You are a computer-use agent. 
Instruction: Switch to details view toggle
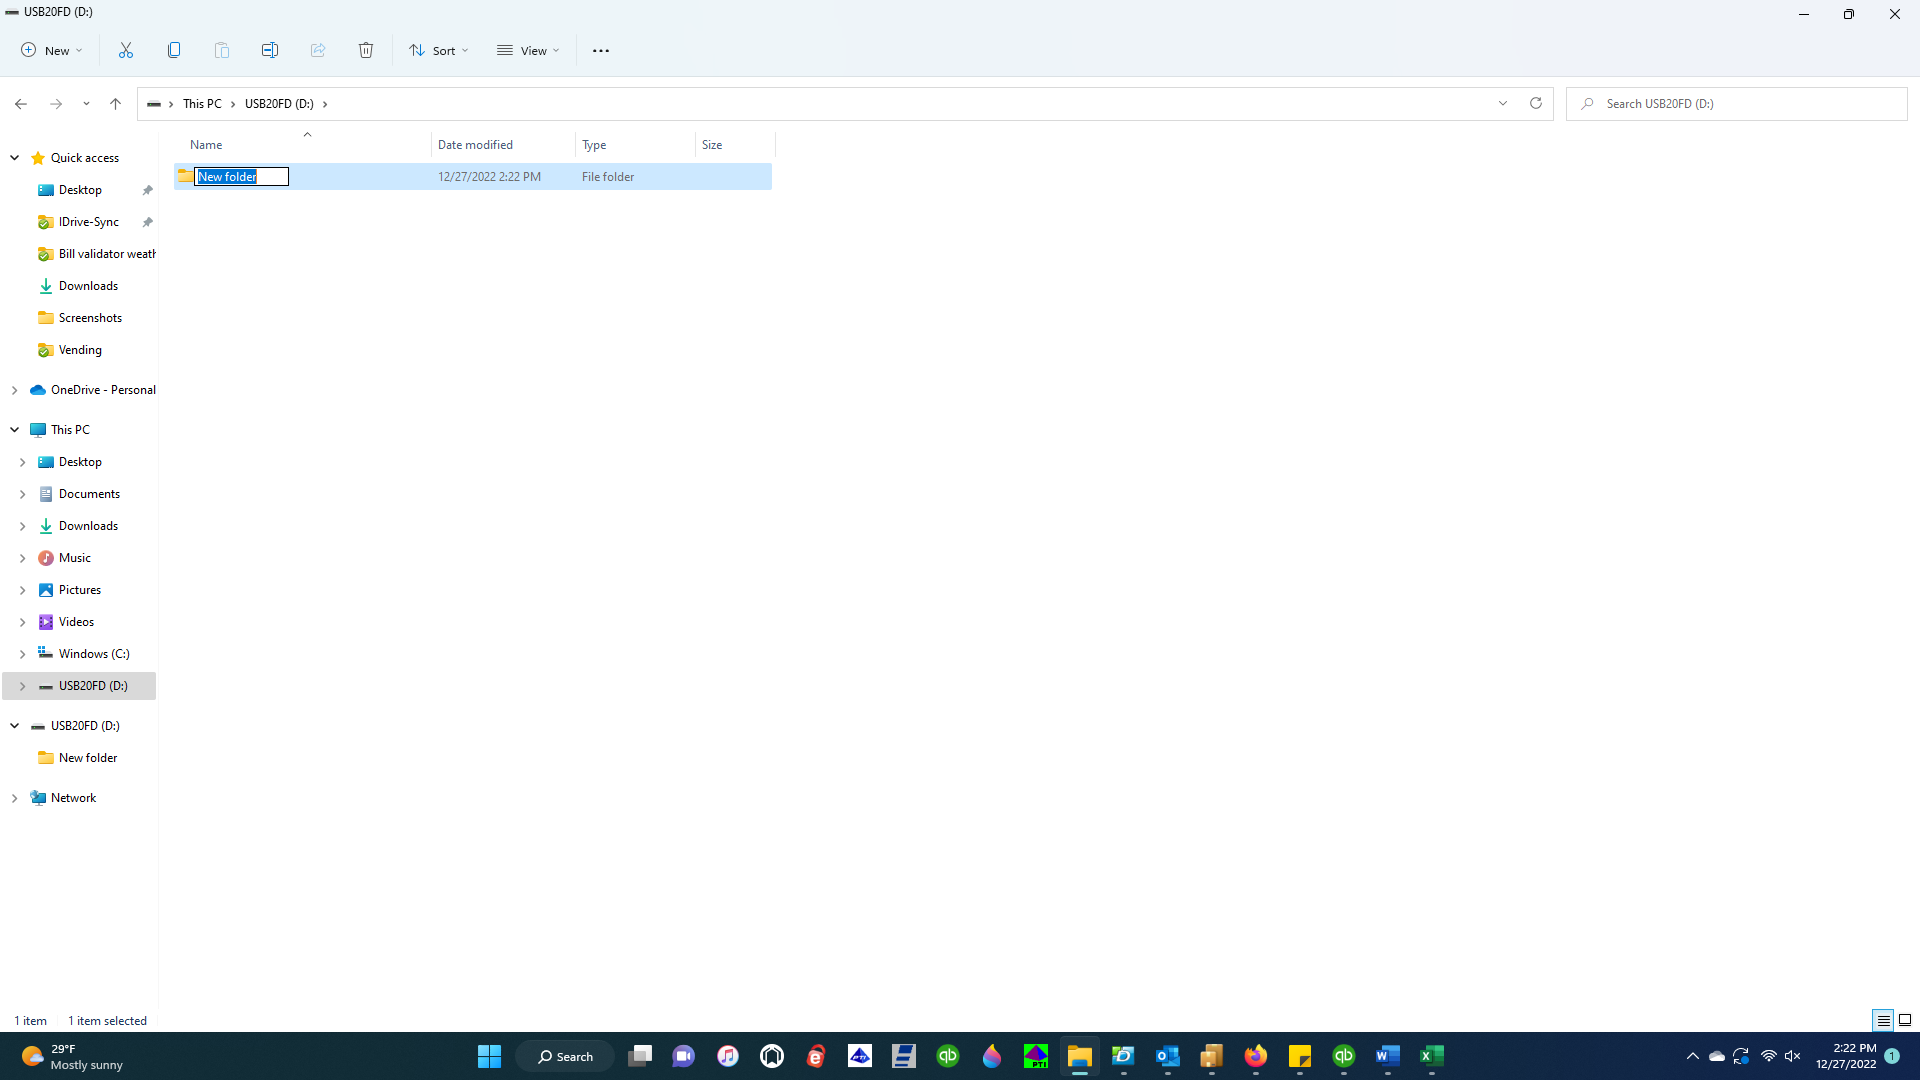pyautogui.click(x=1883, y=1020)
